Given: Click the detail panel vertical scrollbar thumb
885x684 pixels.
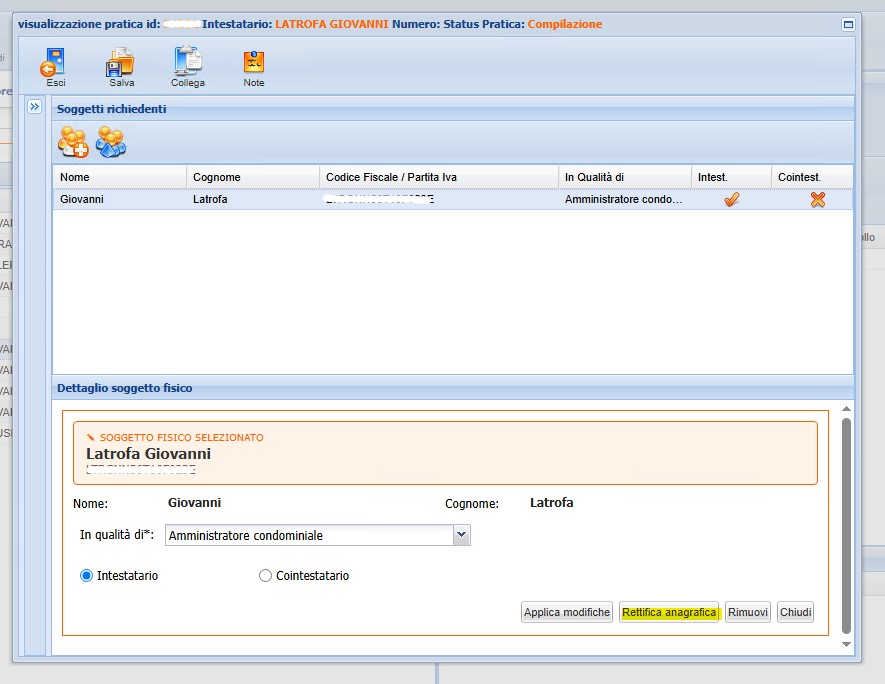Looking at the screenshot, I should pyautogui.click(x=846, y=526).
